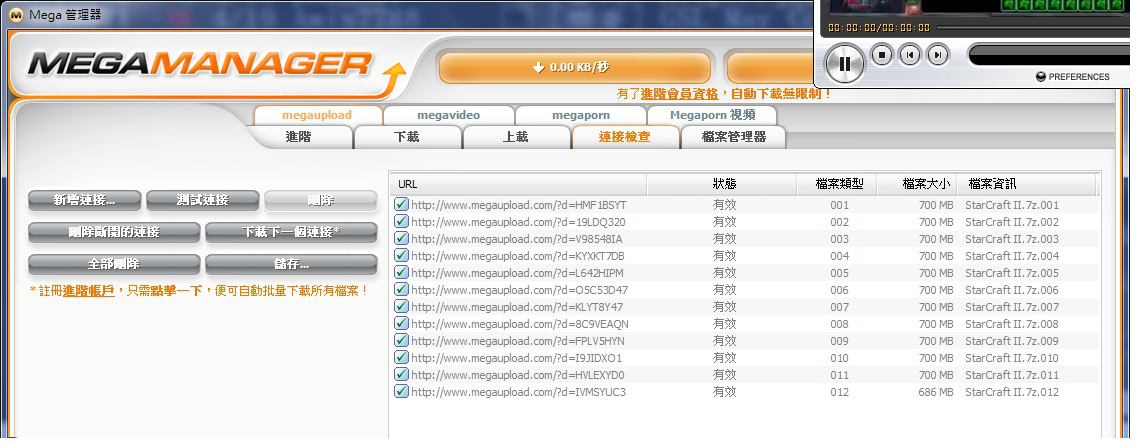Screen dimensions: 1136x446
Task: Uncheck the IVMSYUC3 link checkbox
Action: pyautogui.click(x=401, y=392)
